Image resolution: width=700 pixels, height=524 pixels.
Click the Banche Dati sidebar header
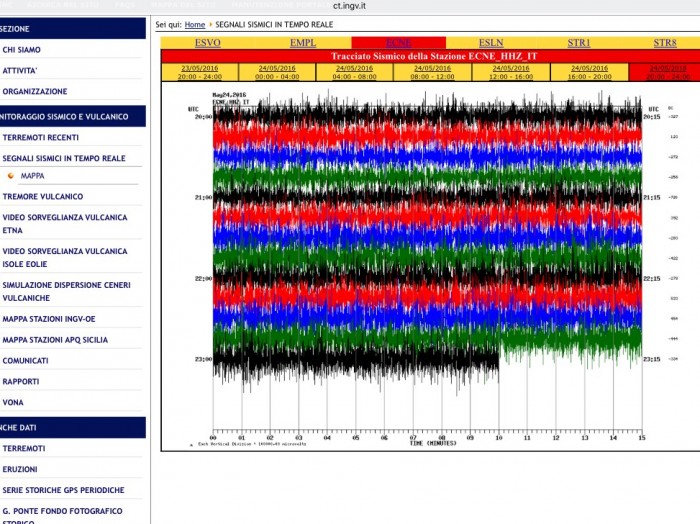pyautogui.click(x=73, y=428)
